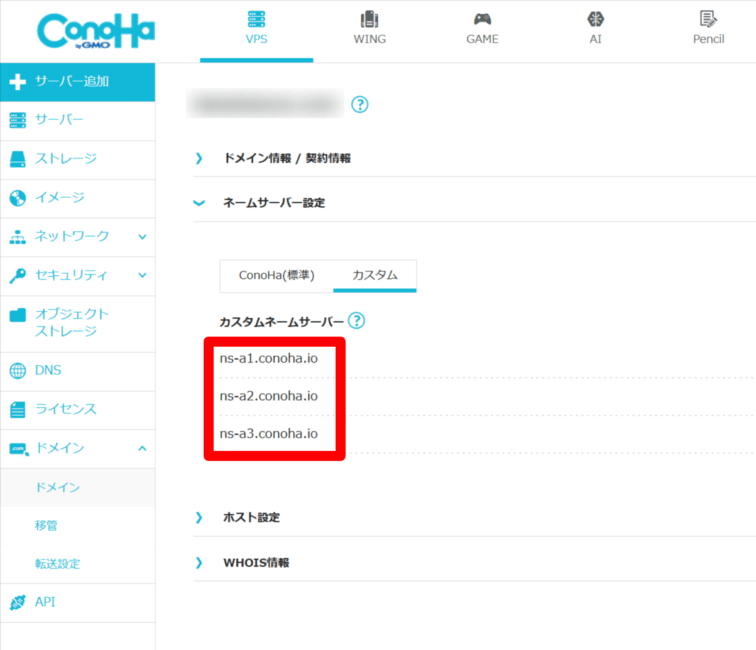
Task: Open the server icon in the sidebar
Action: 17,120
